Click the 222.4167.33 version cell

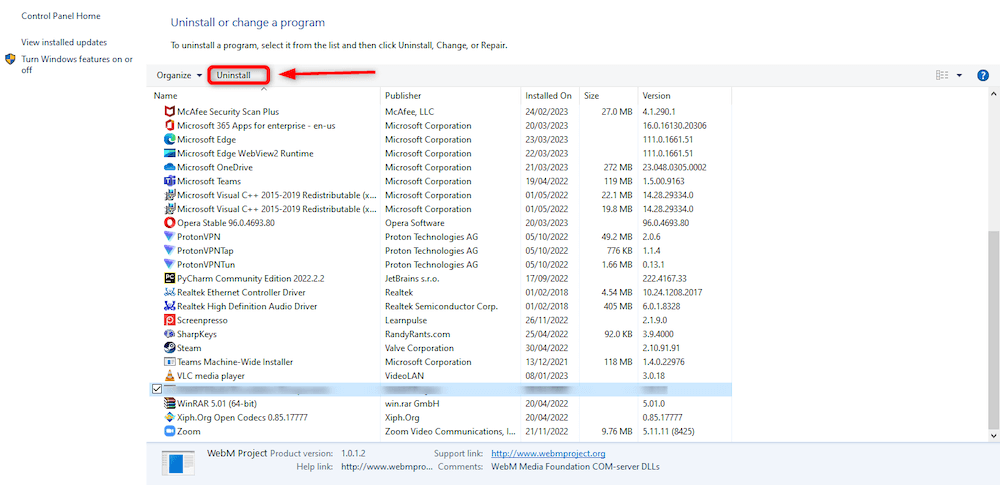(x=666, y=279)
